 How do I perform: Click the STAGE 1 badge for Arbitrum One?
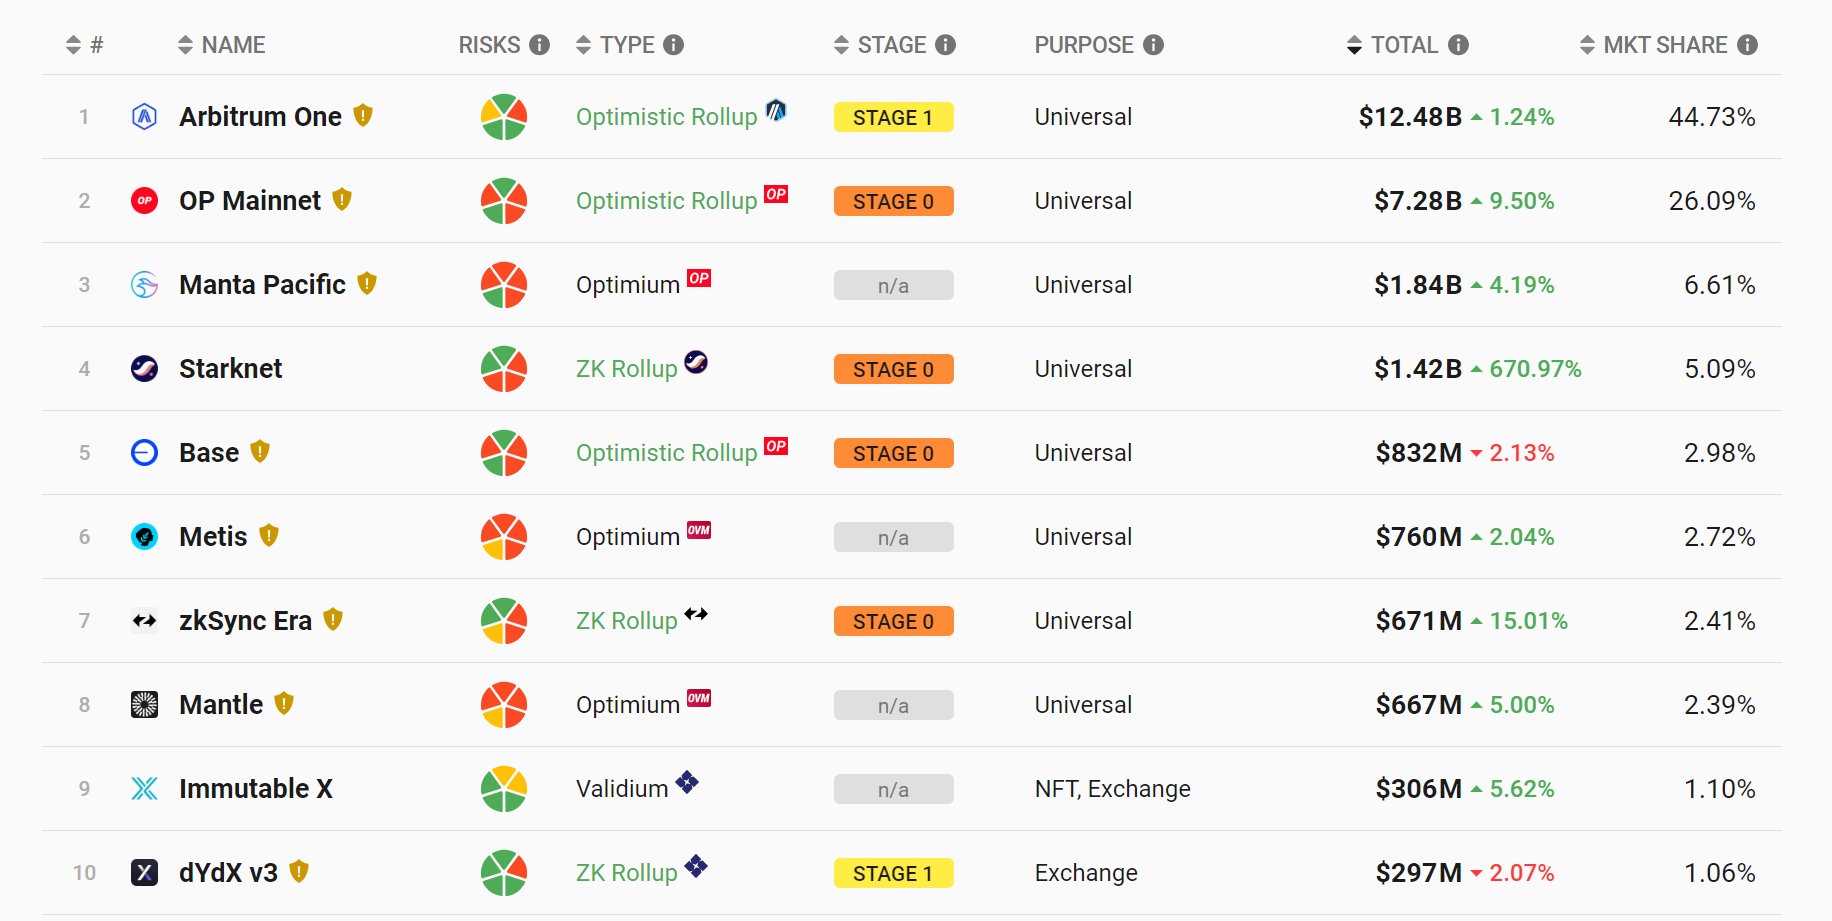coord(893,117)
